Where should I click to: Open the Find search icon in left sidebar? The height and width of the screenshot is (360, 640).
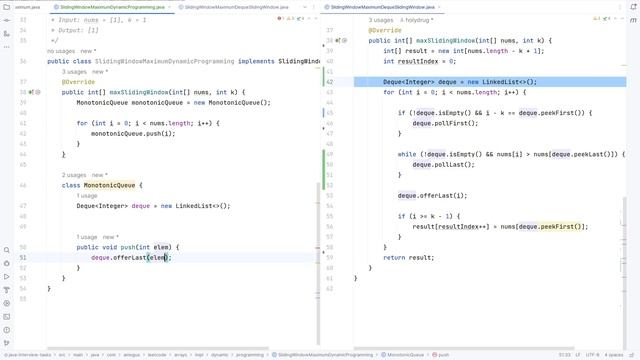7,250
